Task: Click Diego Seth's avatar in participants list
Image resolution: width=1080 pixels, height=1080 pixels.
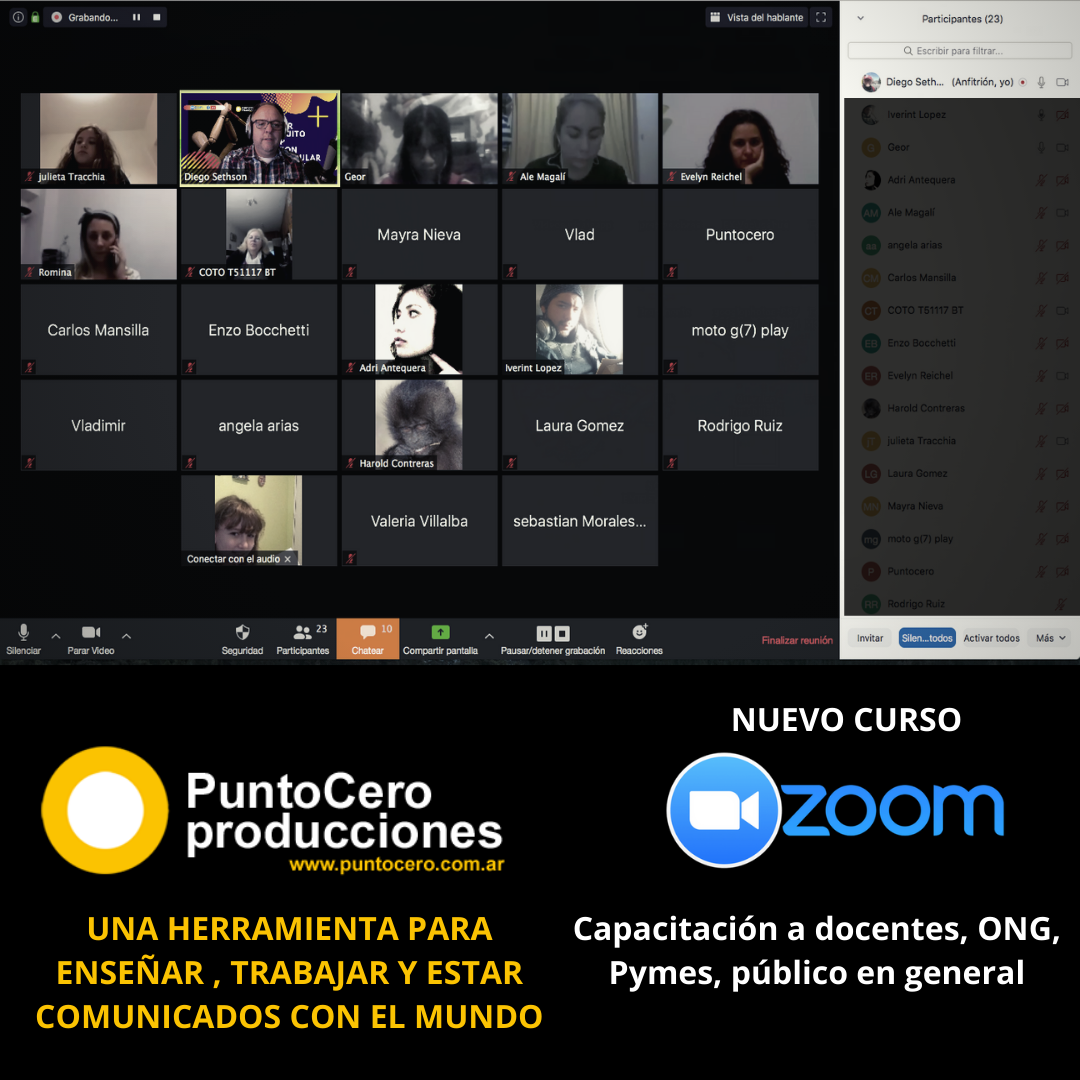Action: pyautogui.click(x=871, y=82)
